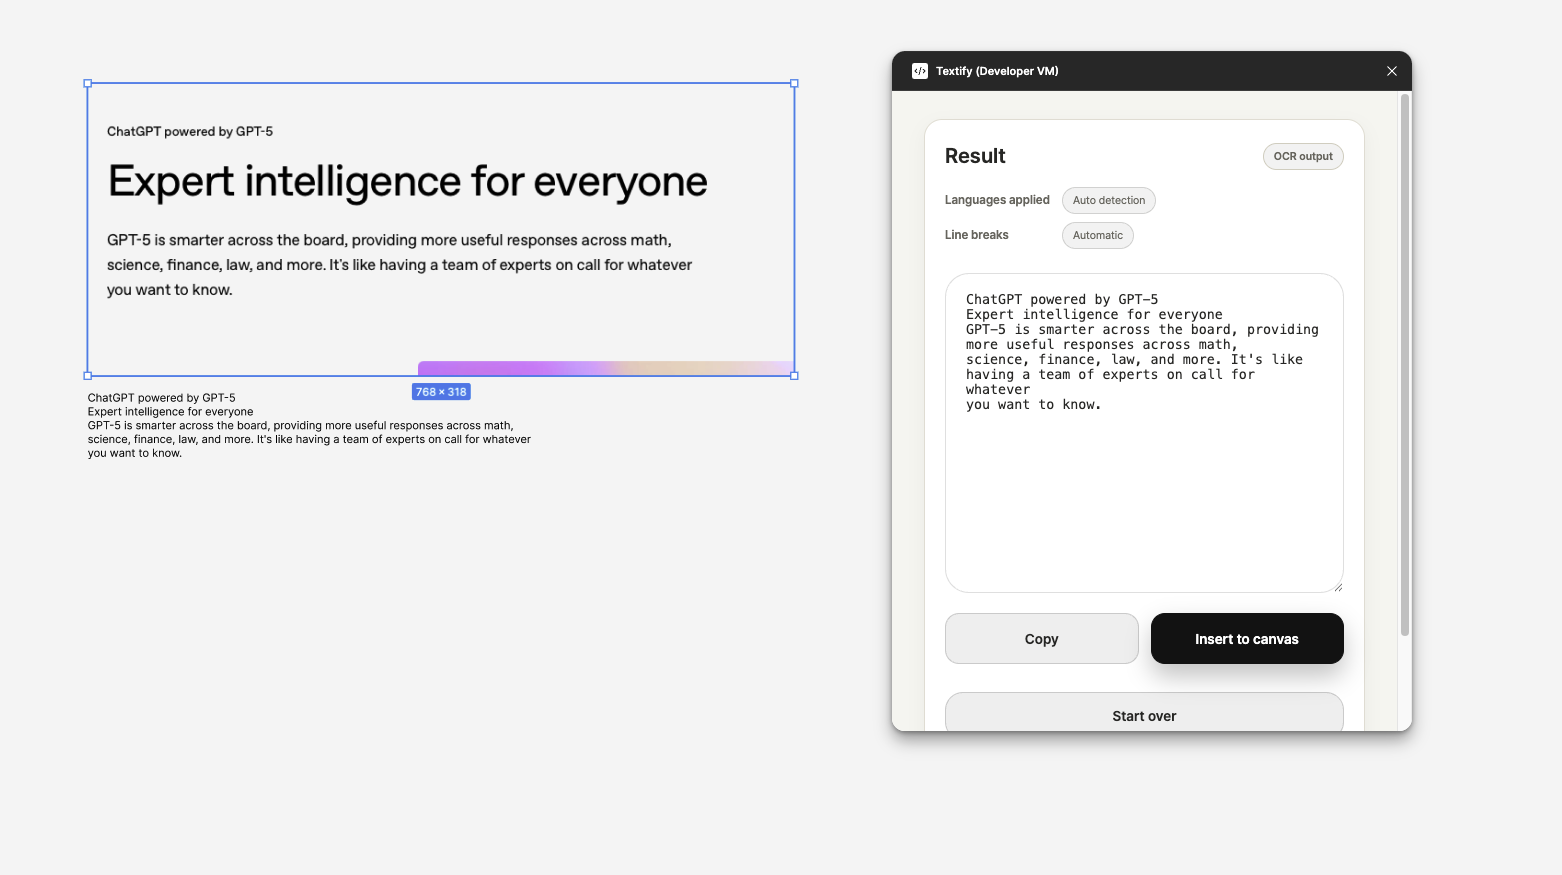This screenshot has height=875, width=1562.
Task: Click the bottom-right selection handle of the frame
Action: pos(793,376)
